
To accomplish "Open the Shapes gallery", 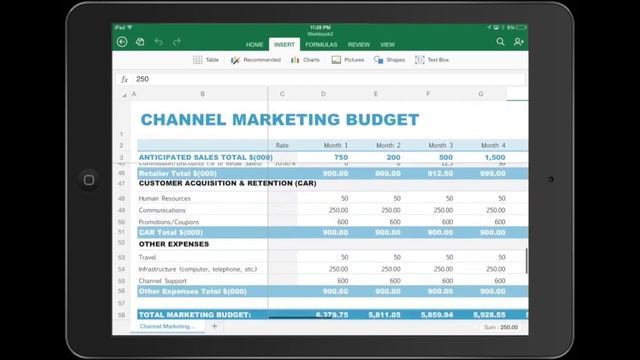I will click(389, 60).
